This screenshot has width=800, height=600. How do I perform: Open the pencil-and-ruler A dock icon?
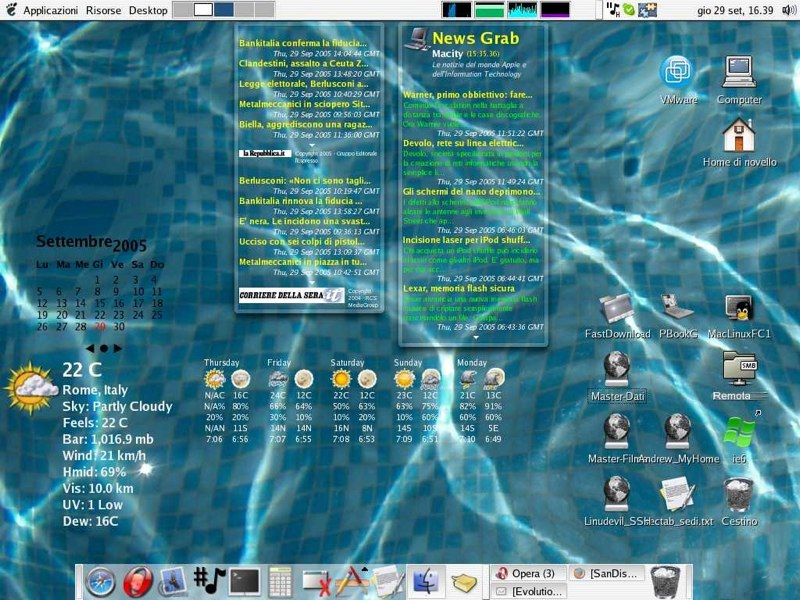click(352, 582)
